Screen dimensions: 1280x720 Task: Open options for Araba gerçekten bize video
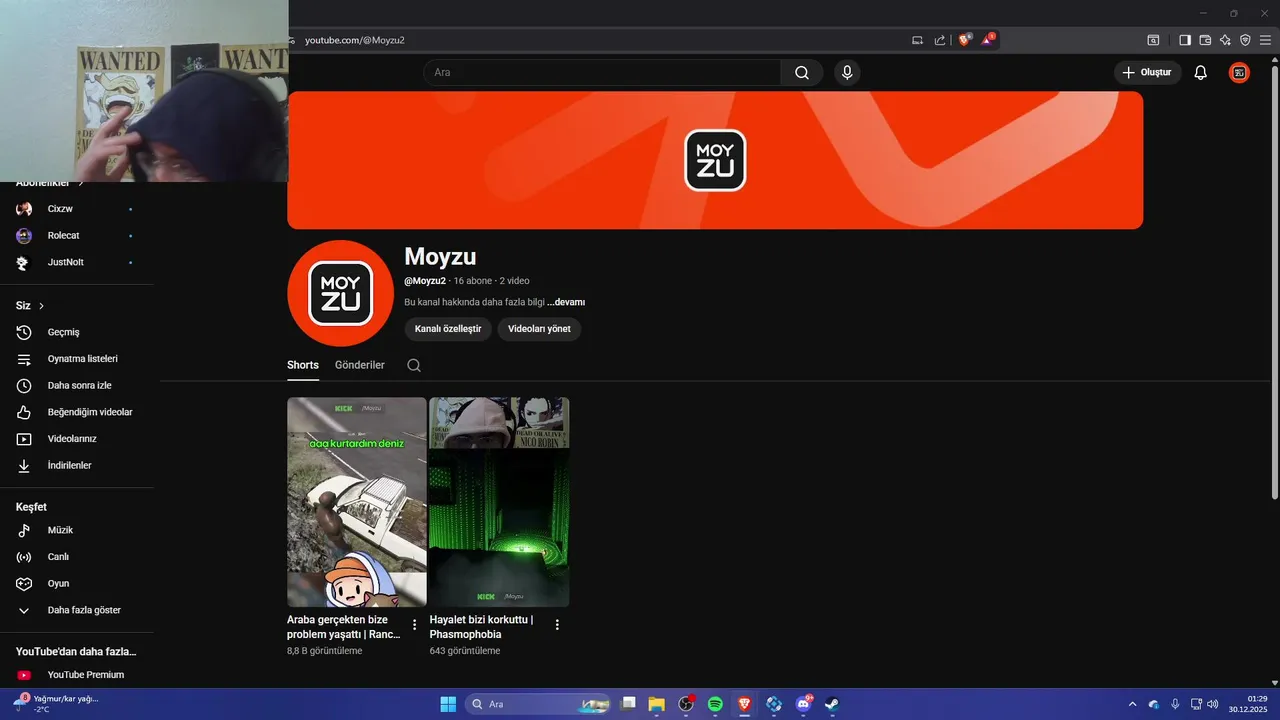coord(415,625)
